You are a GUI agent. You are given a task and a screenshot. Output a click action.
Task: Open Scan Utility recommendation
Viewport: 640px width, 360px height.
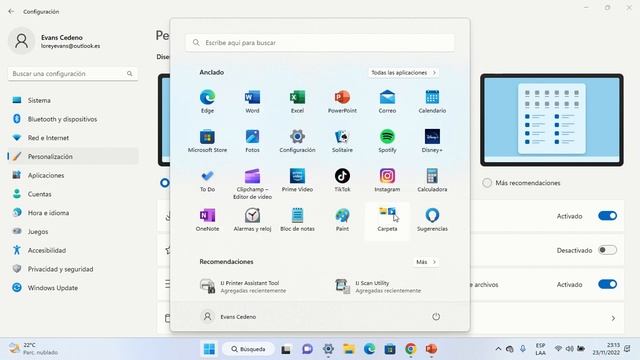tap(378, 287)
